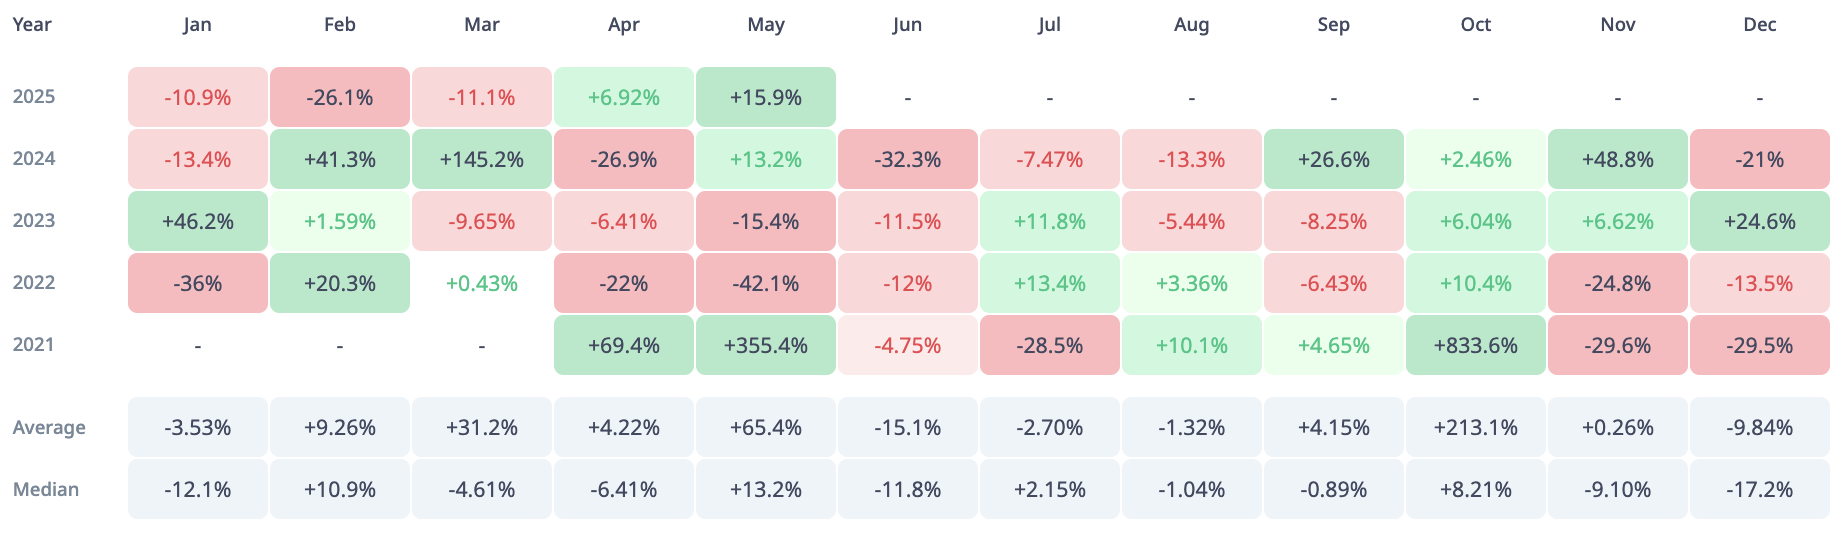This screenshot has width=1846, height=534.
Task: Click the Median row label
Action: click(46, 490)
